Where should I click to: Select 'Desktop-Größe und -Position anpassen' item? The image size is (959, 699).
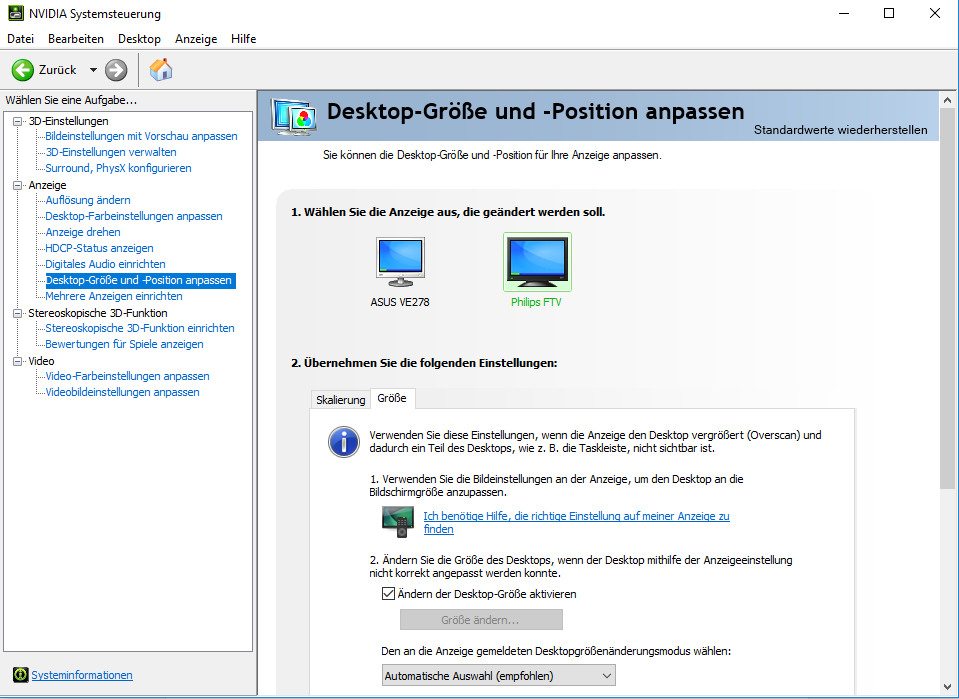[141, 280]
